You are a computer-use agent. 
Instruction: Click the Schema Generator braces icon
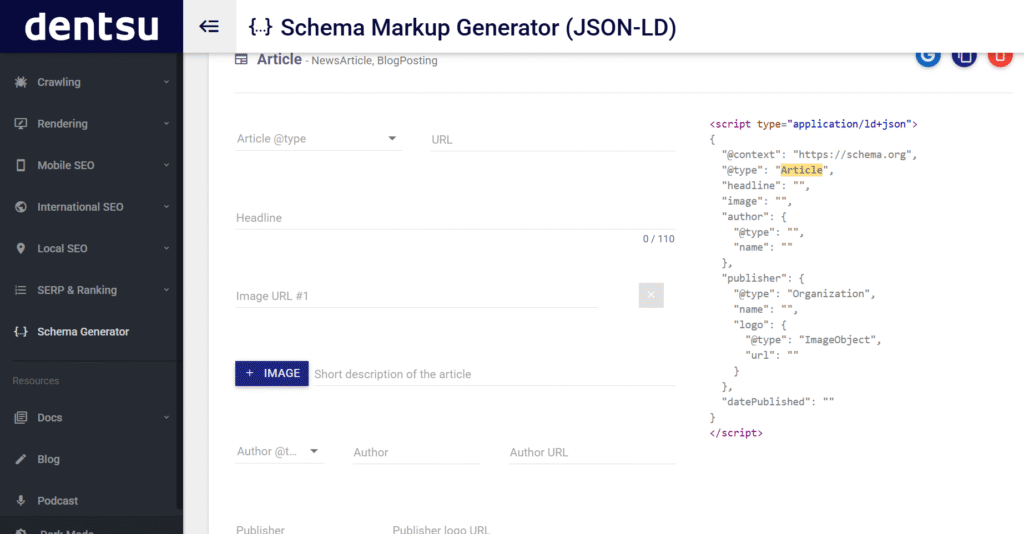pos(21,332)
